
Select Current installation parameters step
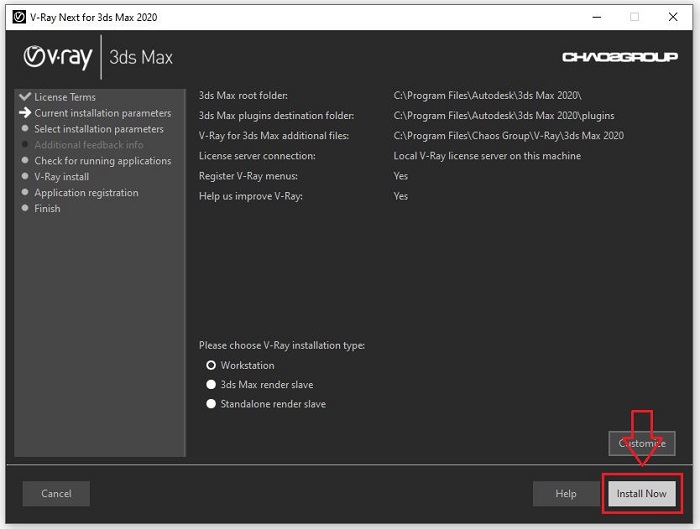coord(103,113)
